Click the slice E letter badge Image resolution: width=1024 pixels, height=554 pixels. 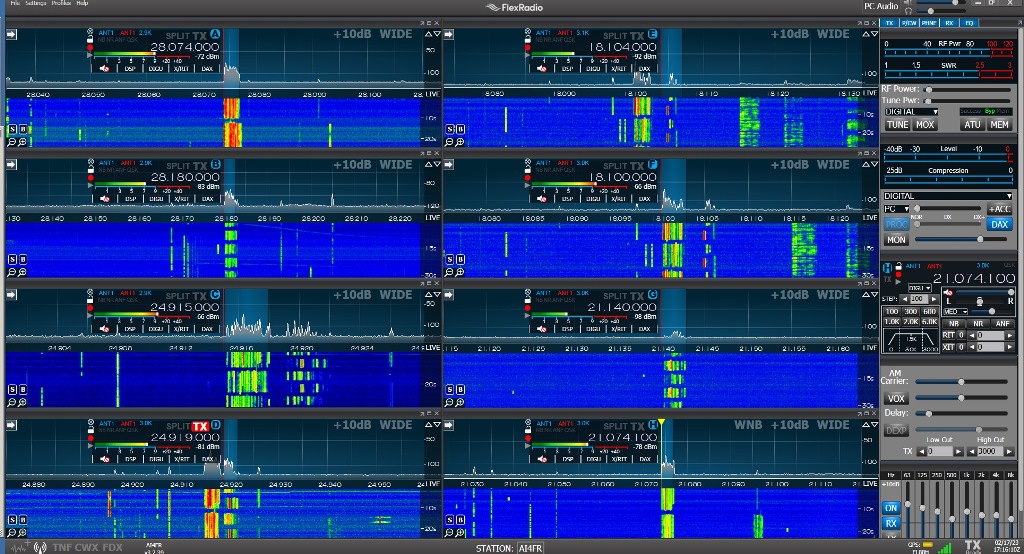coord(653,34)
